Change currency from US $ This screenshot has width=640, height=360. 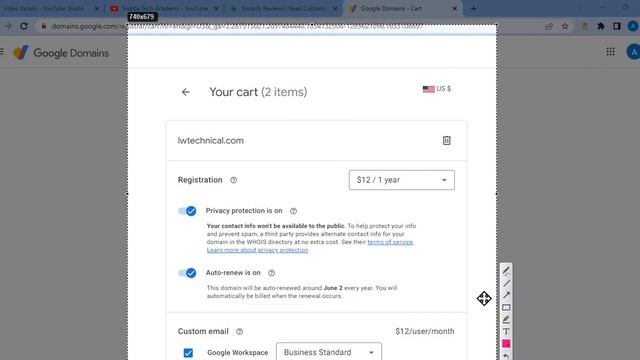tap(437, 89)
